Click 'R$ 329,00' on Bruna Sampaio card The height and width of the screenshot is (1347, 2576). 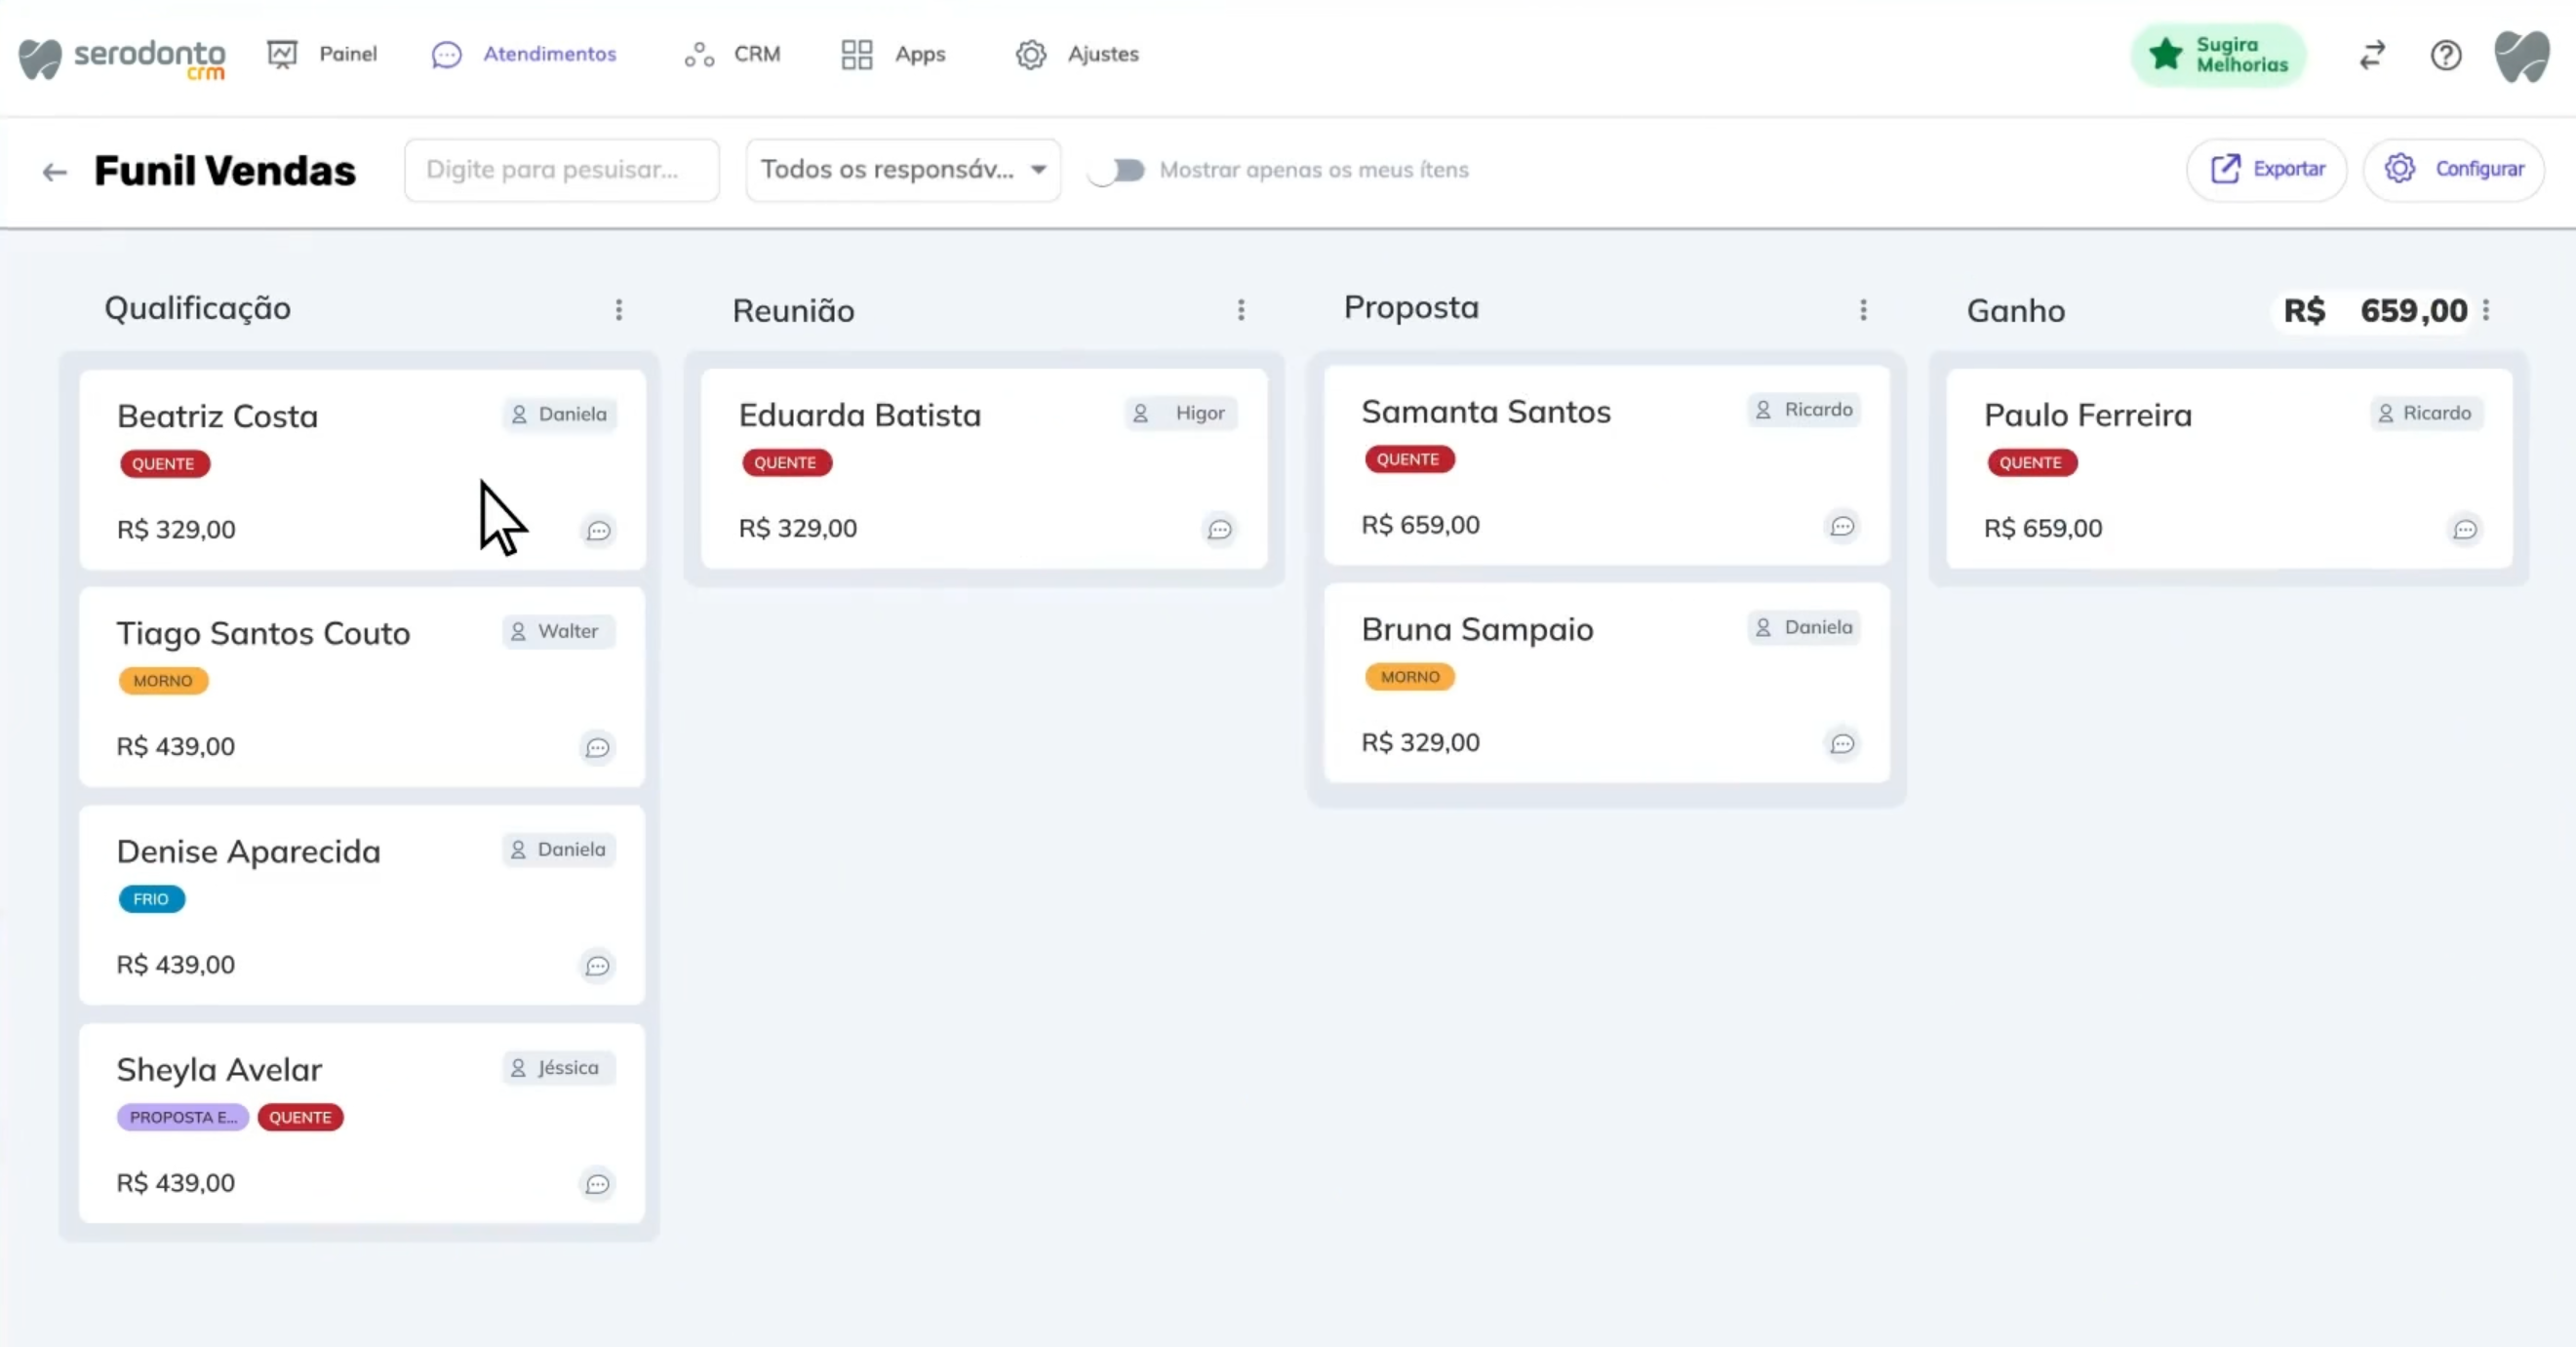pyautogui.click(x=1421, y=742)
